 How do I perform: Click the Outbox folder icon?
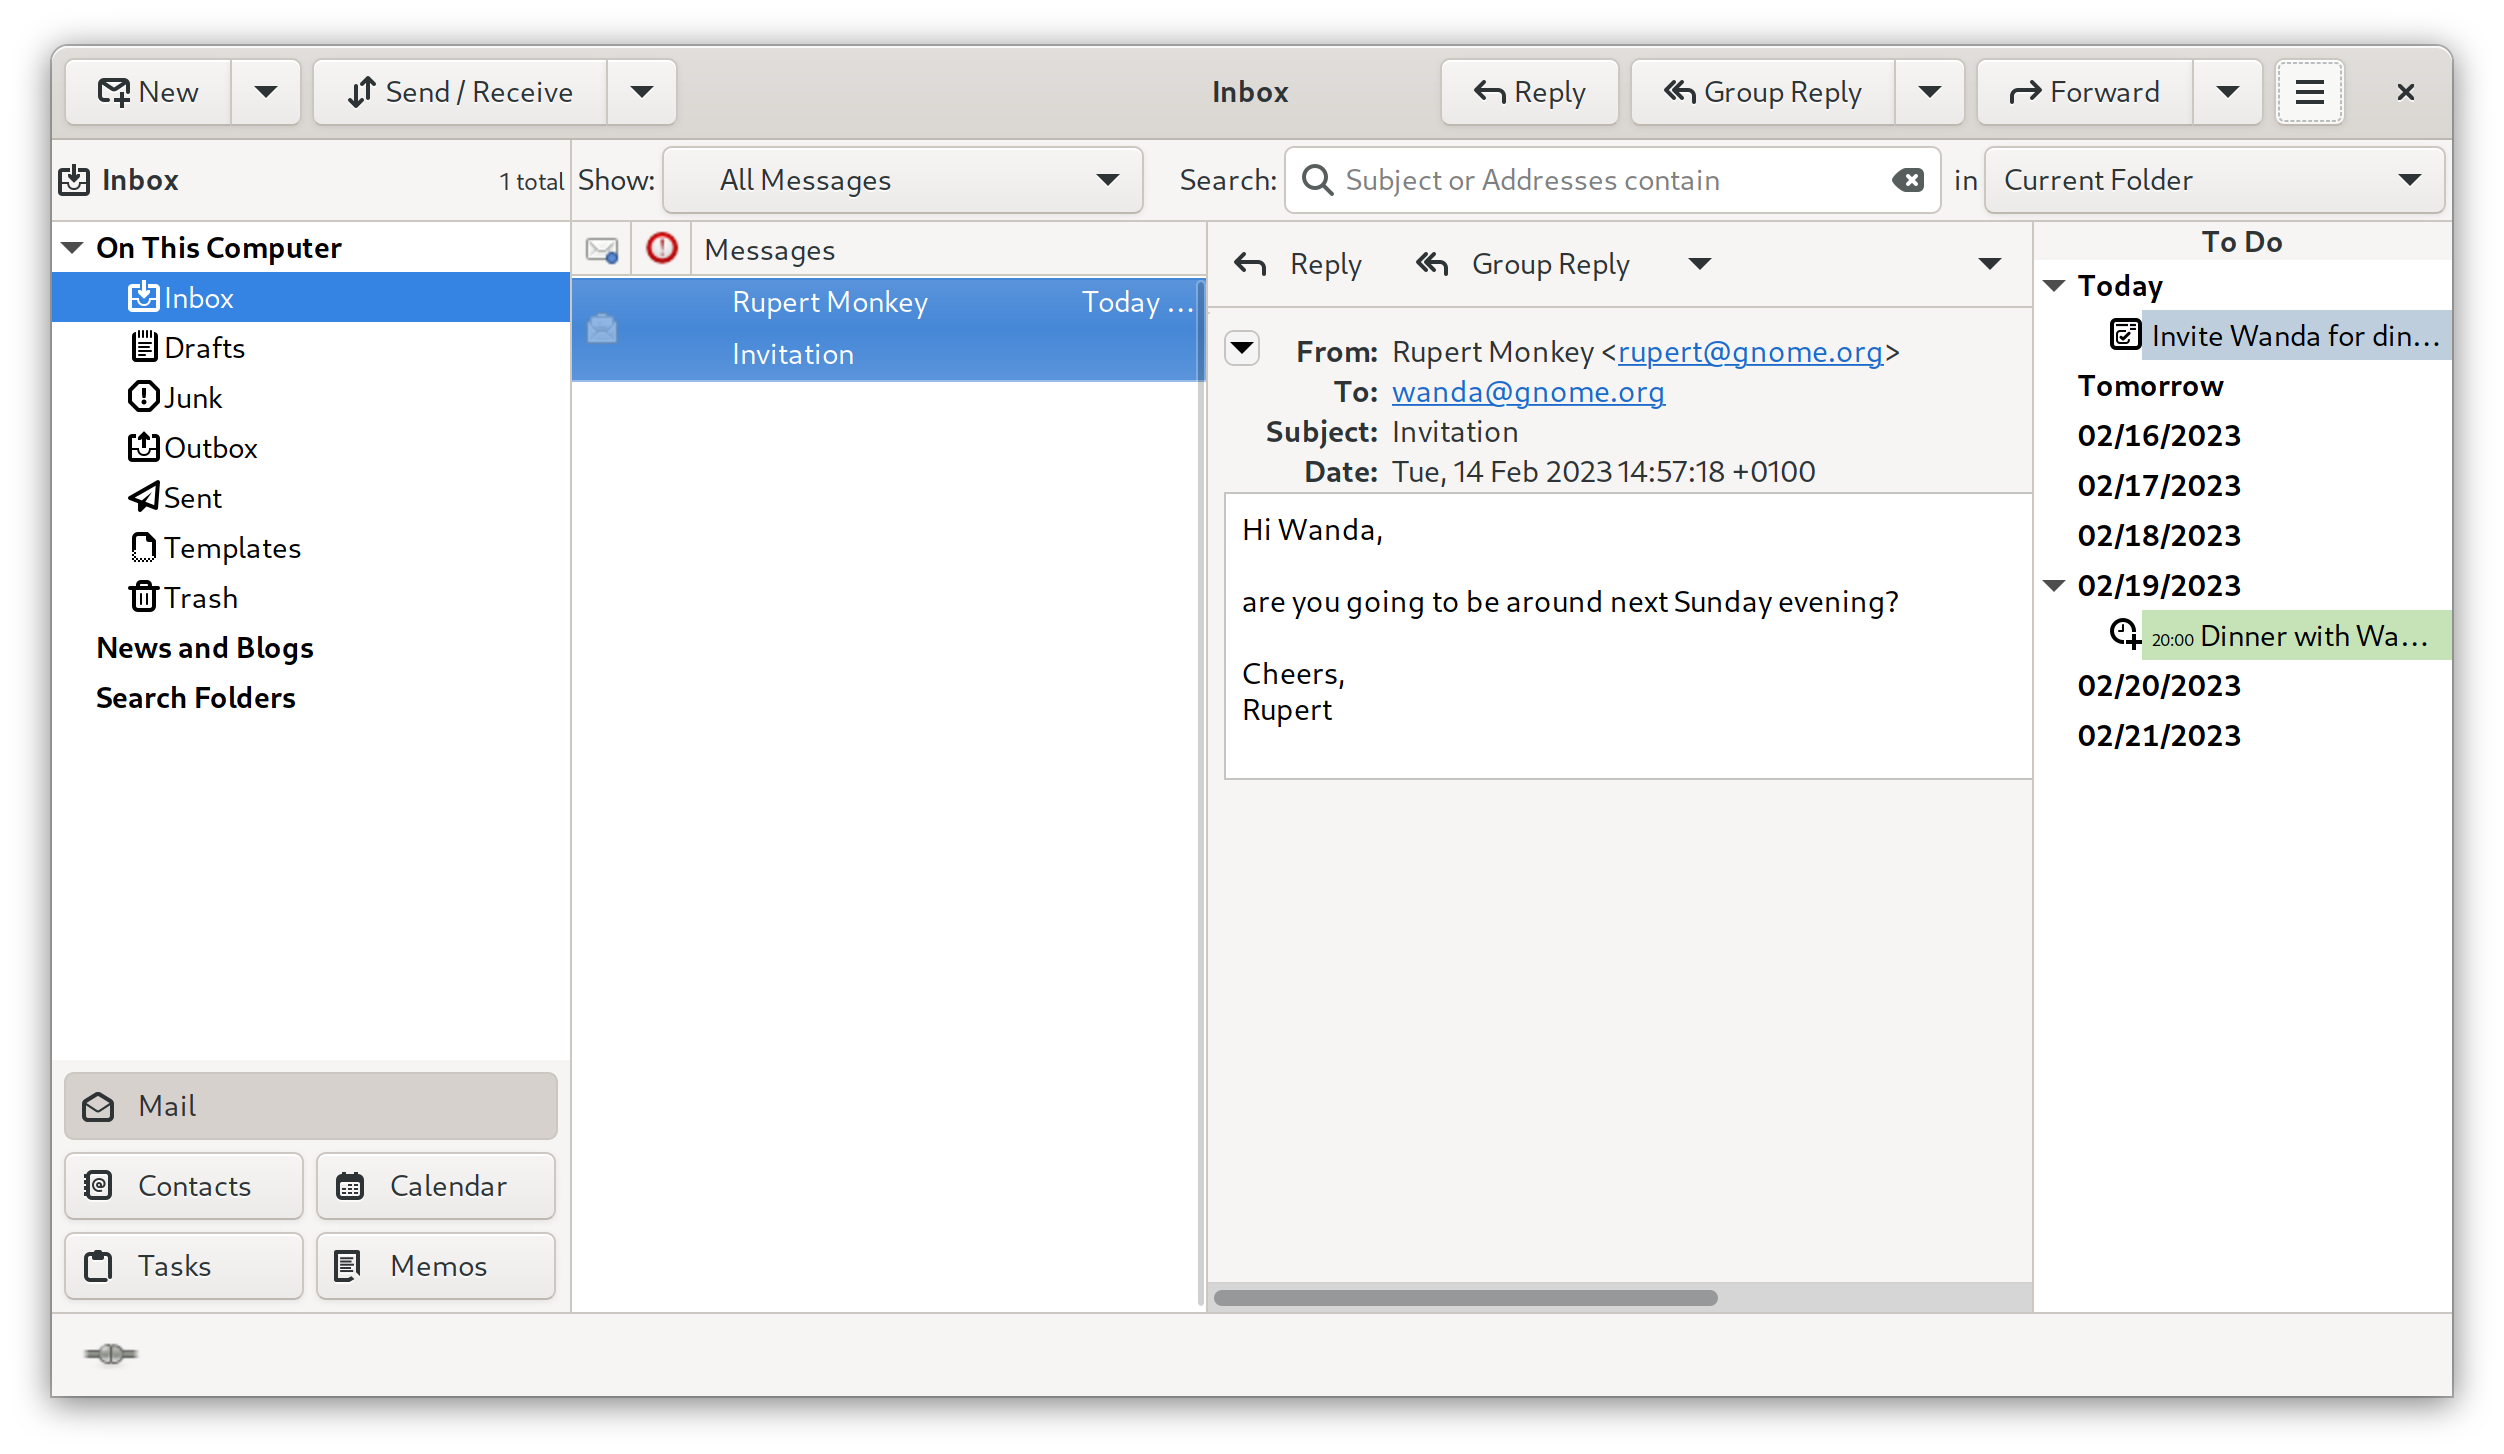point(143,447)
